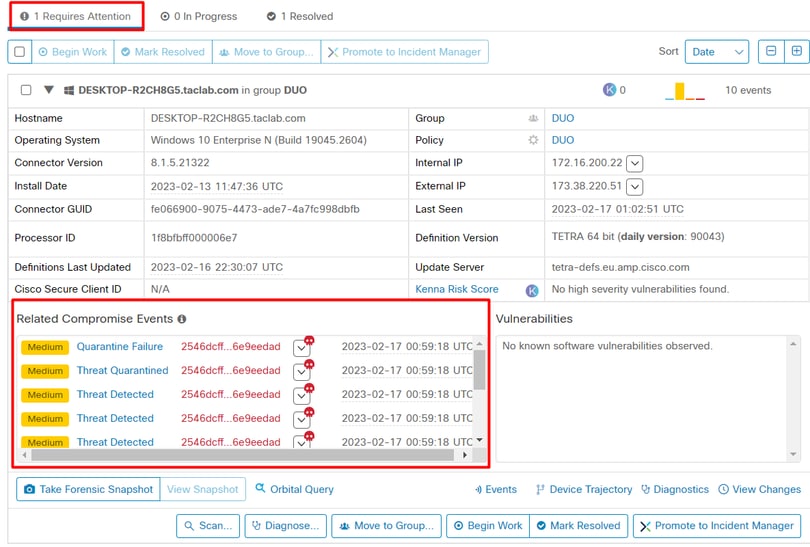Open View Changes
The height and width of the screenshot is (547, 810).
point(759,489)
